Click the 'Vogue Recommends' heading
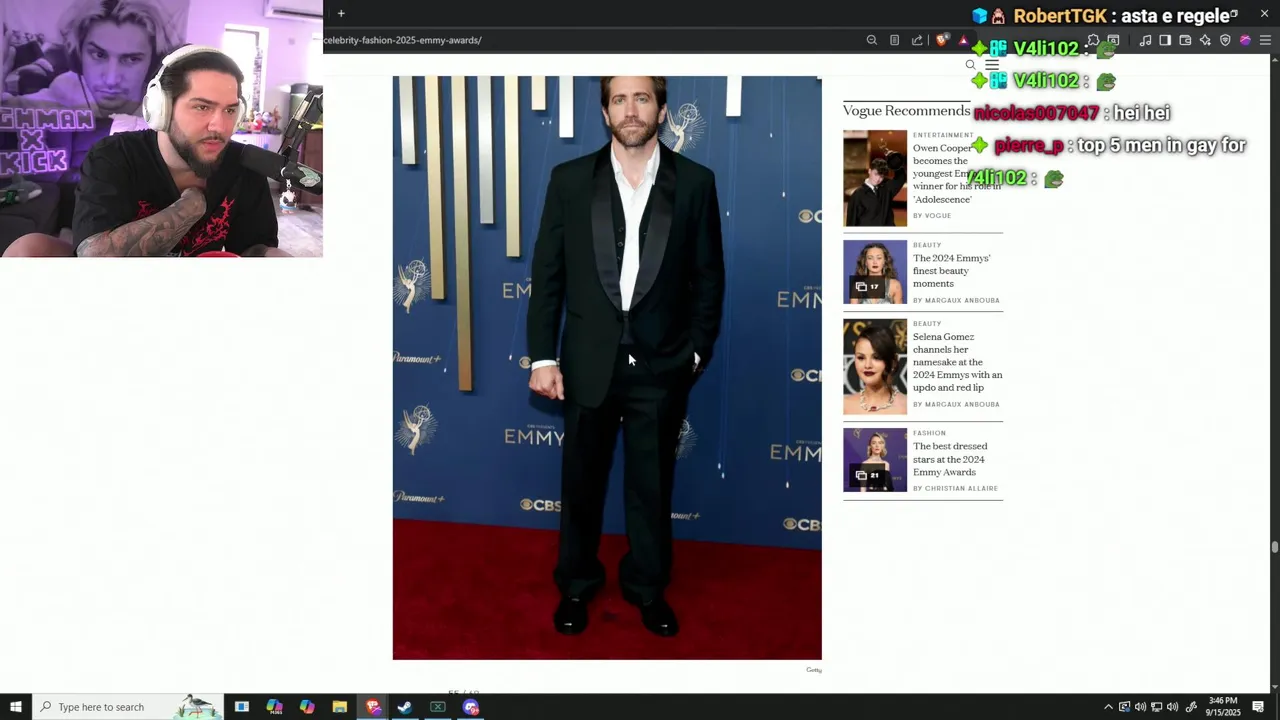The height and width of the screenshot is (720, 1280). tap(906, 111)
